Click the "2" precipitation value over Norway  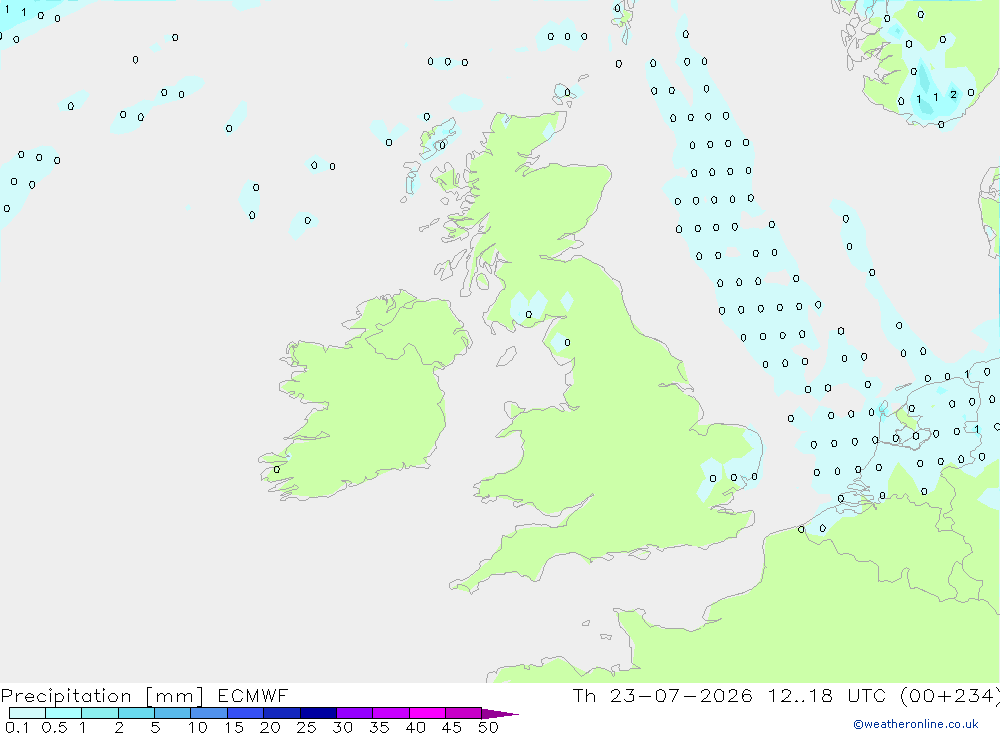tap(953, 94)
